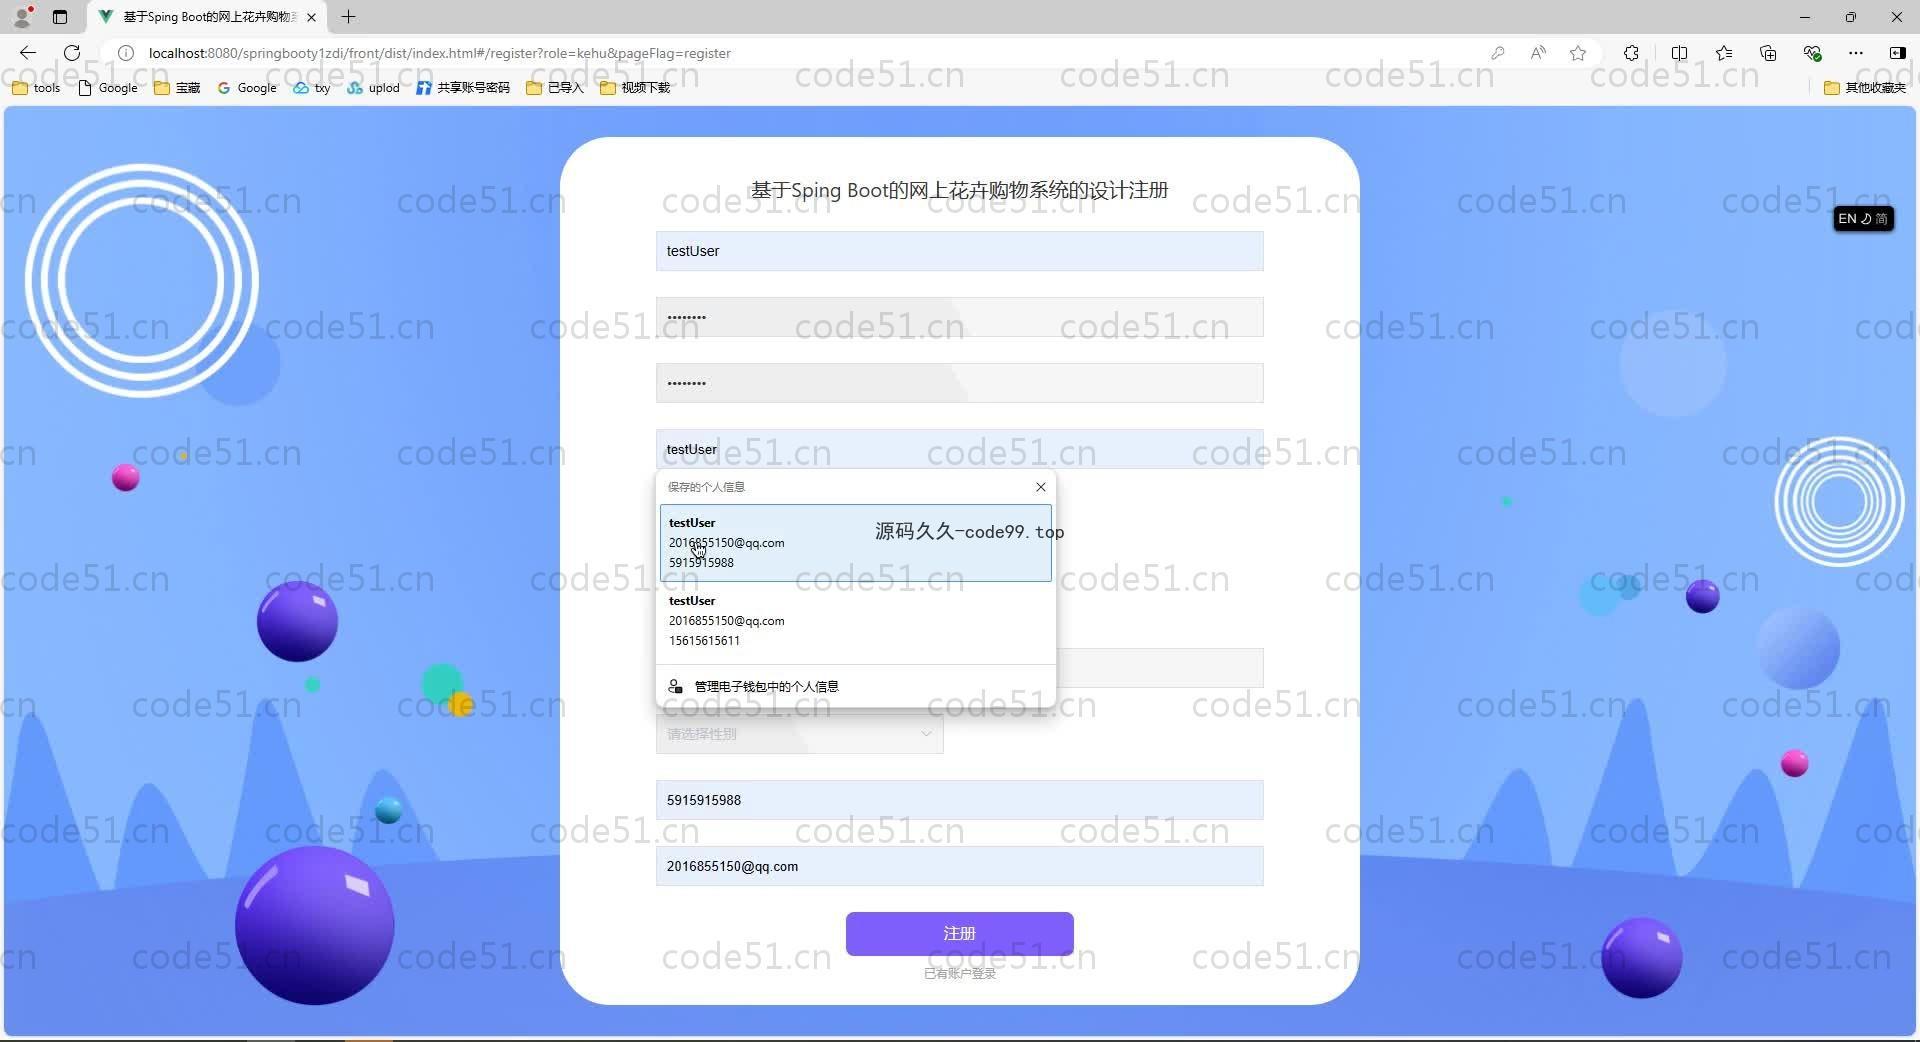Open the favorites list icon
The width and height of the screenshot is (1920, 1042).
[1724, 53]
